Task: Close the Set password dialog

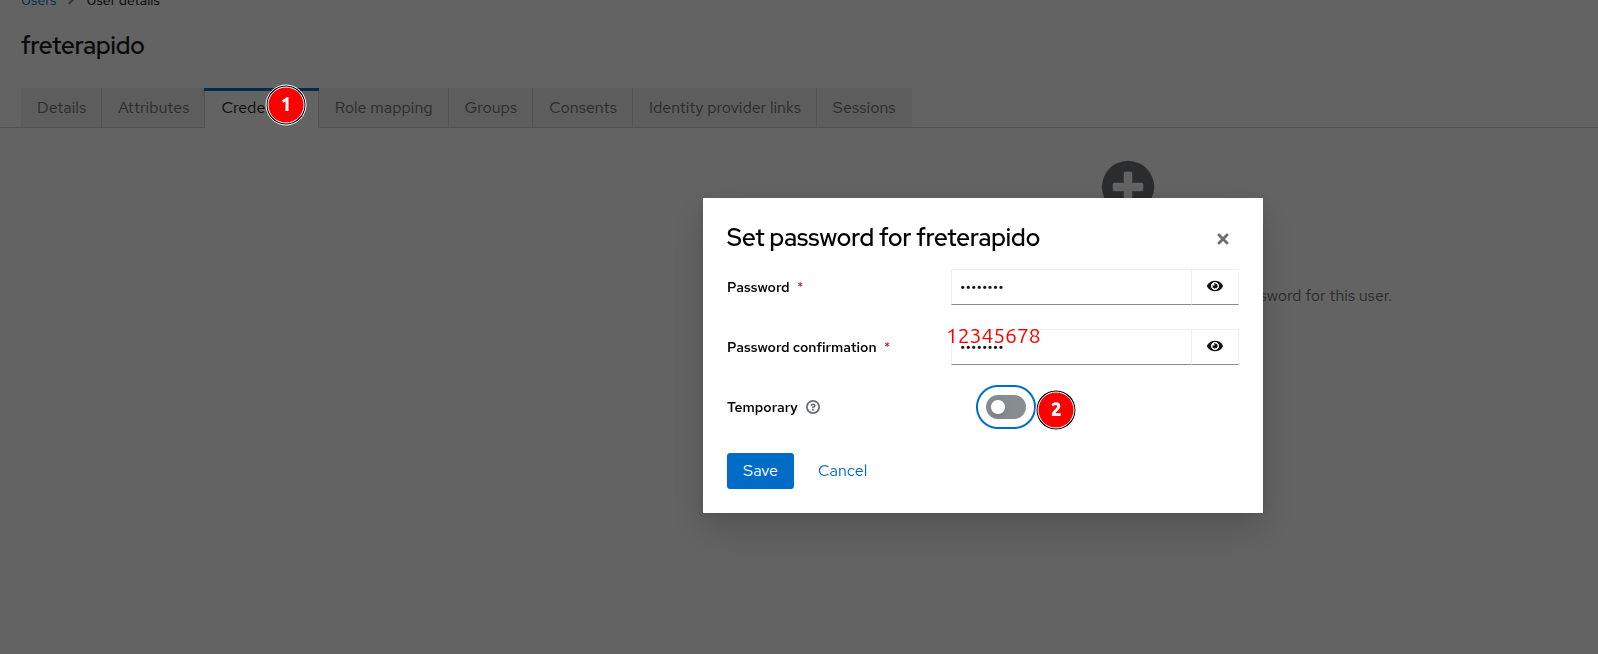Action: (1222, 239)
